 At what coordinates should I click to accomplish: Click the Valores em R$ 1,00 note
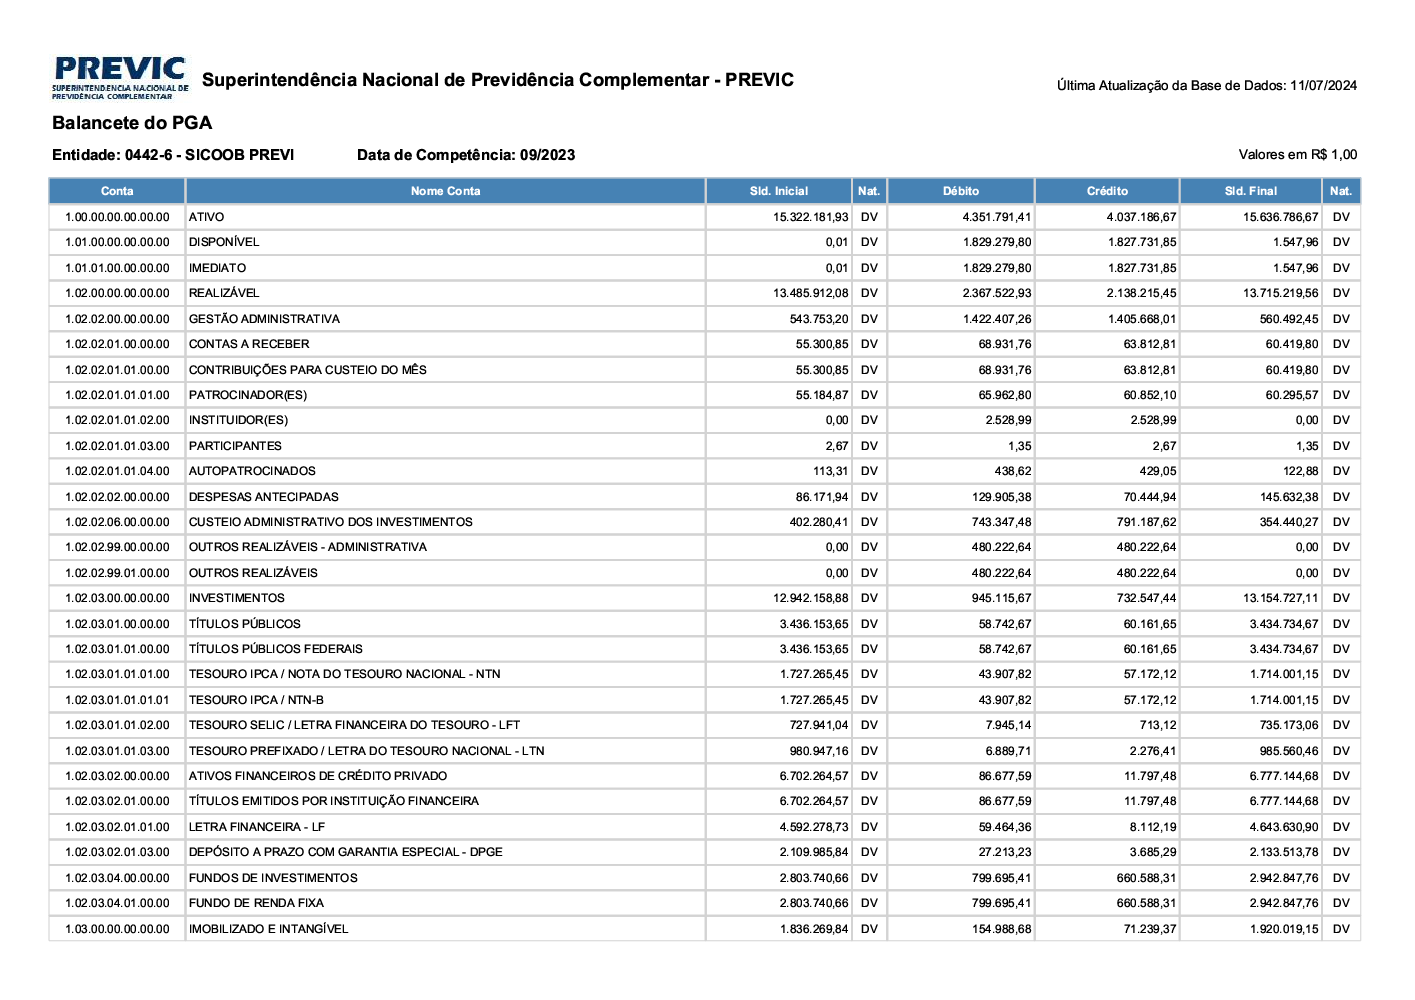1297,155
